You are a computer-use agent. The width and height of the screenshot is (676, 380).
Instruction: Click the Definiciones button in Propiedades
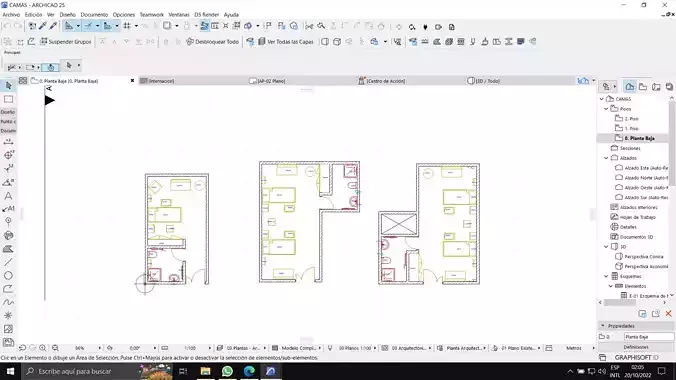(636, 347)
